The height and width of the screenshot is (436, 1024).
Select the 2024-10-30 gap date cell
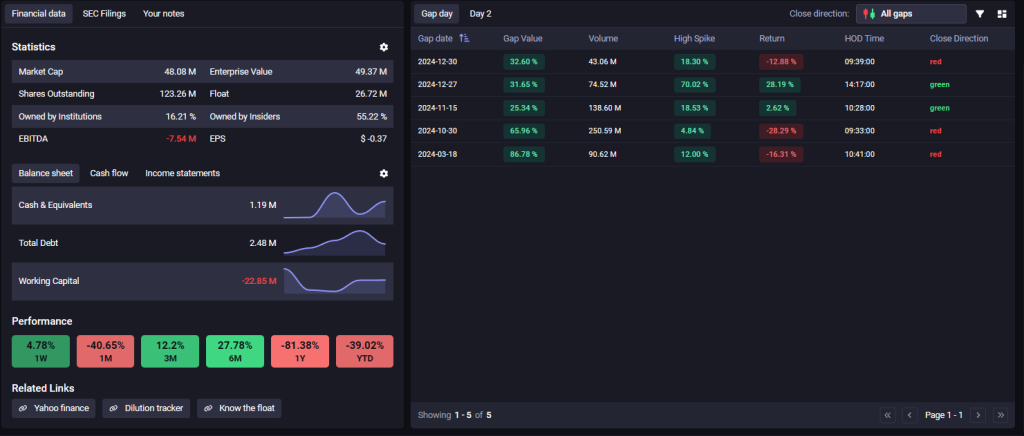(437, 131)
